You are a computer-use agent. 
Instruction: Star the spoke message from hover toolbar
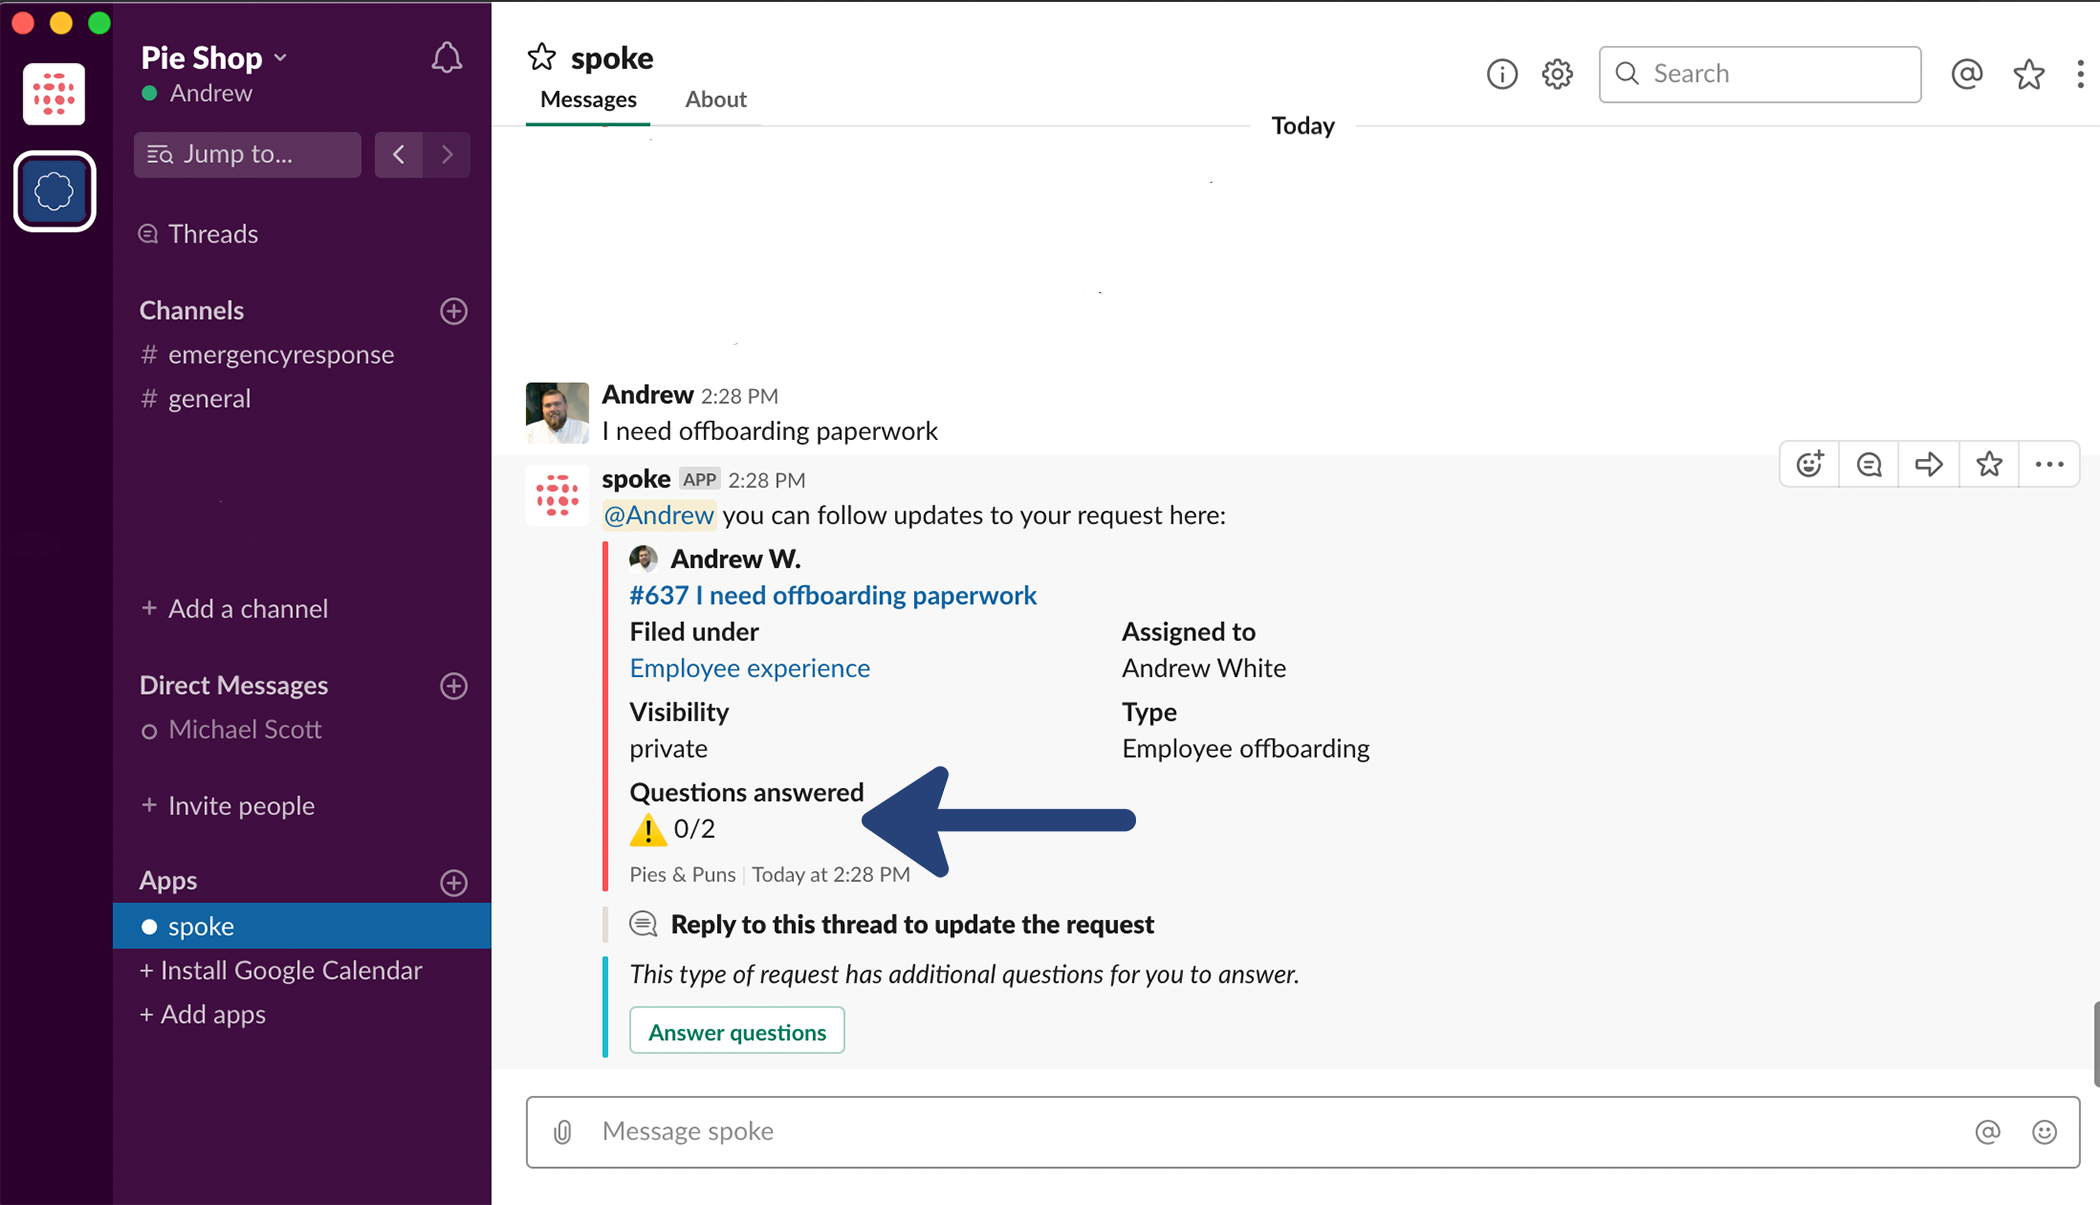coord(1989,464)
